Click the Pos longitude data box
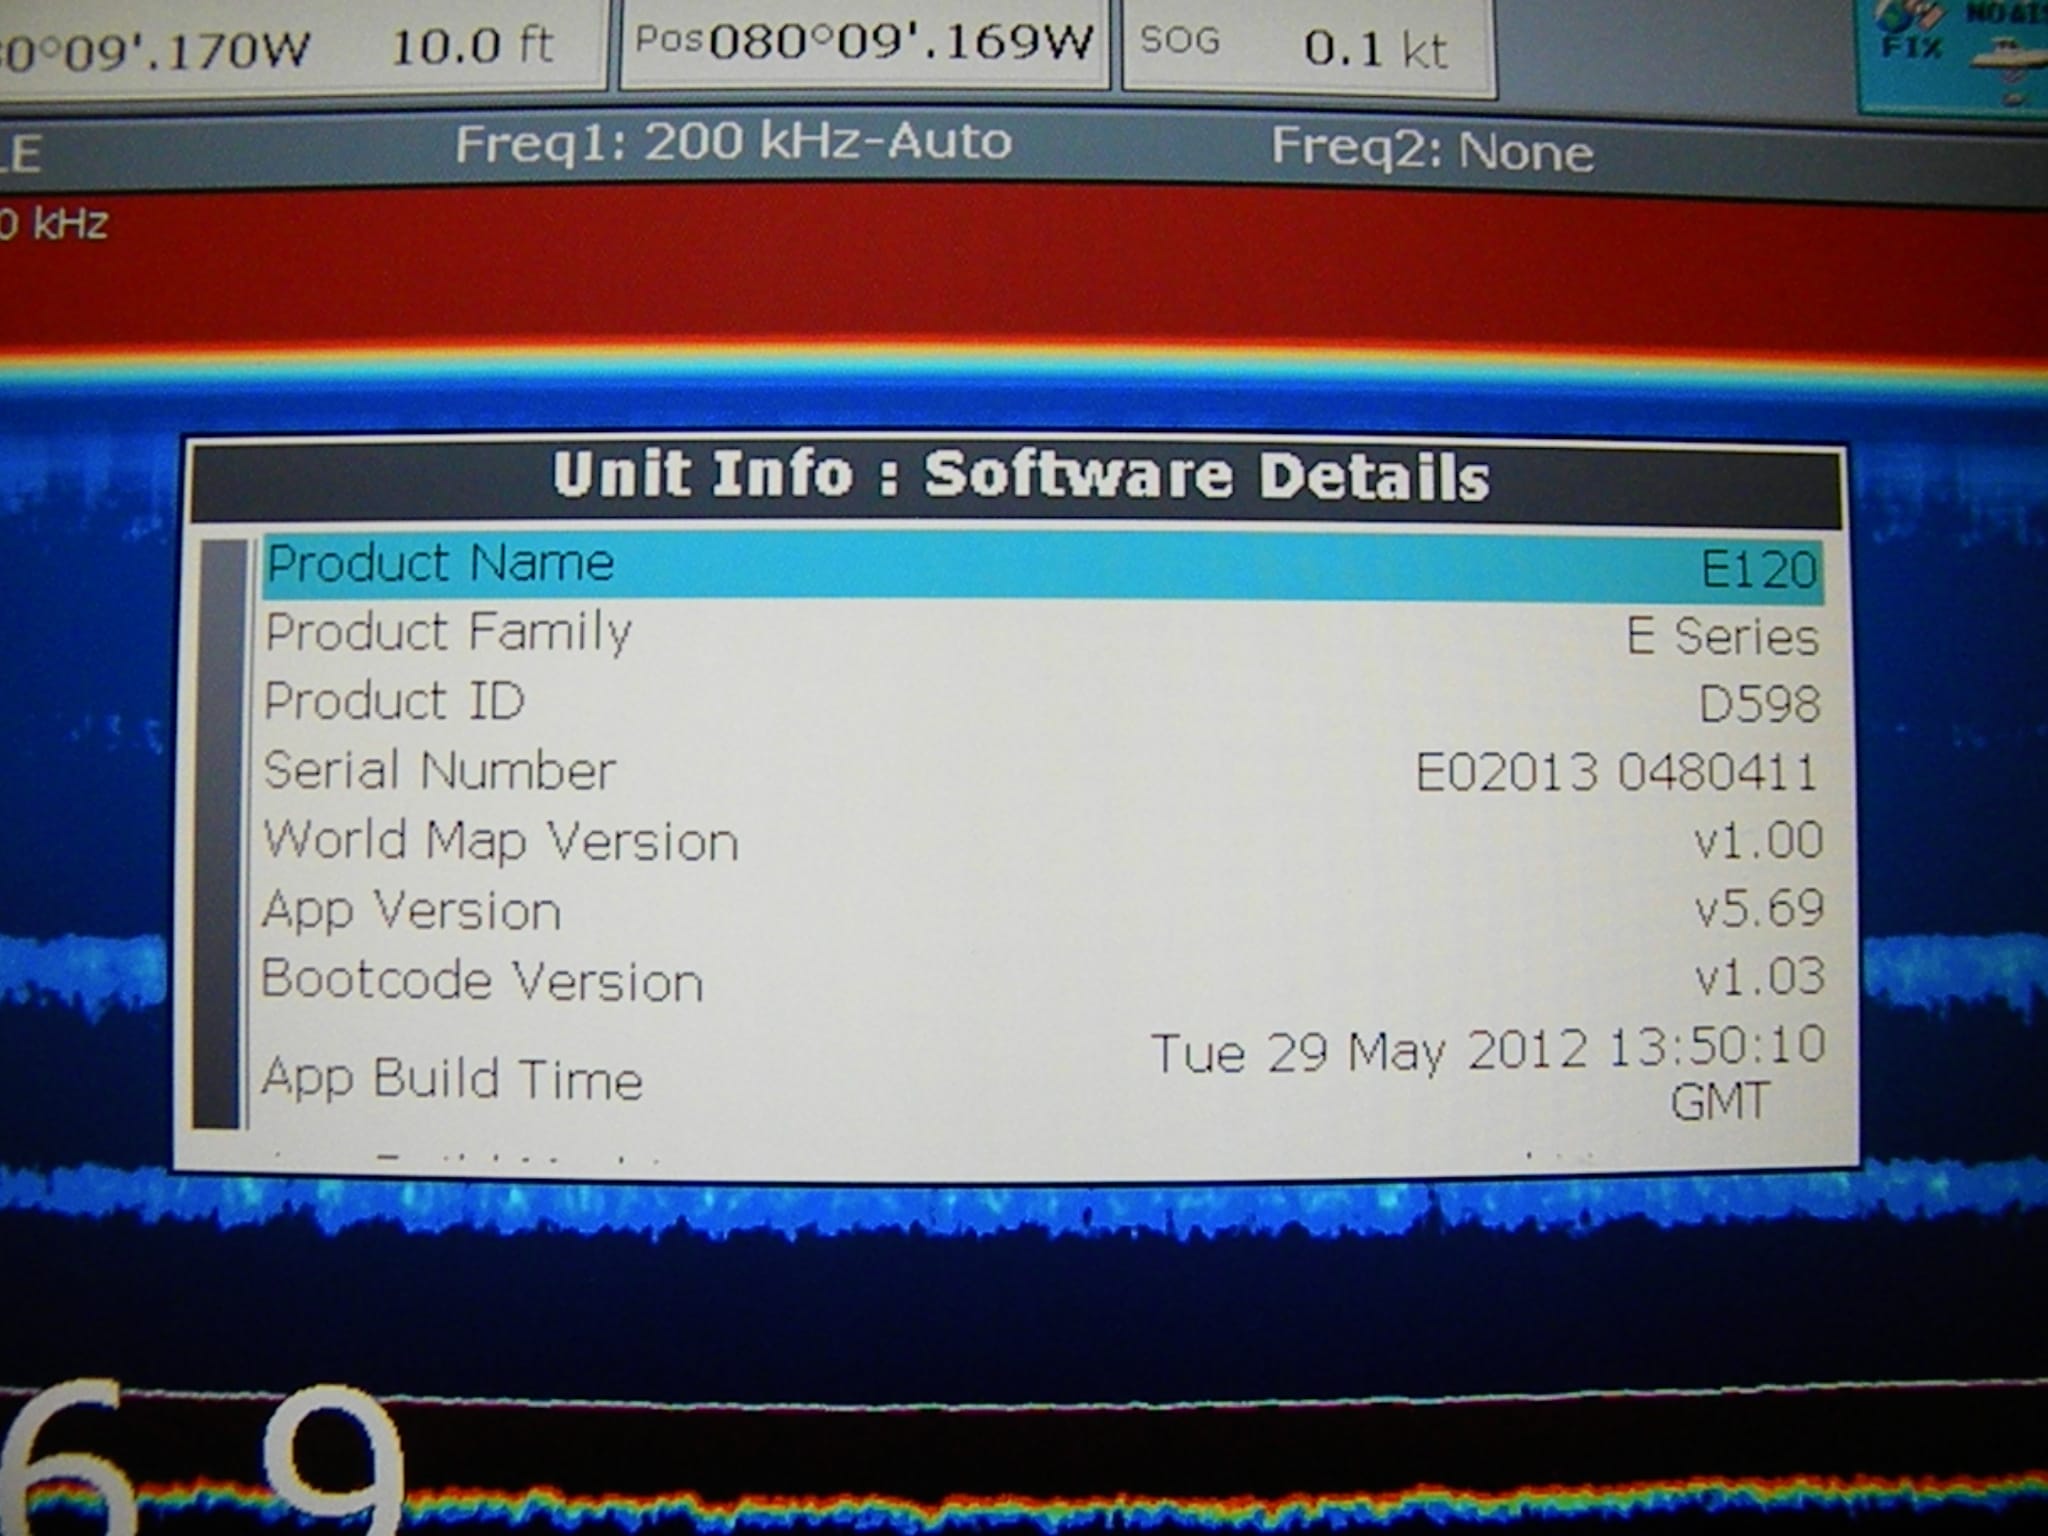2048x1536 pixels. click(x=864, y=42)
